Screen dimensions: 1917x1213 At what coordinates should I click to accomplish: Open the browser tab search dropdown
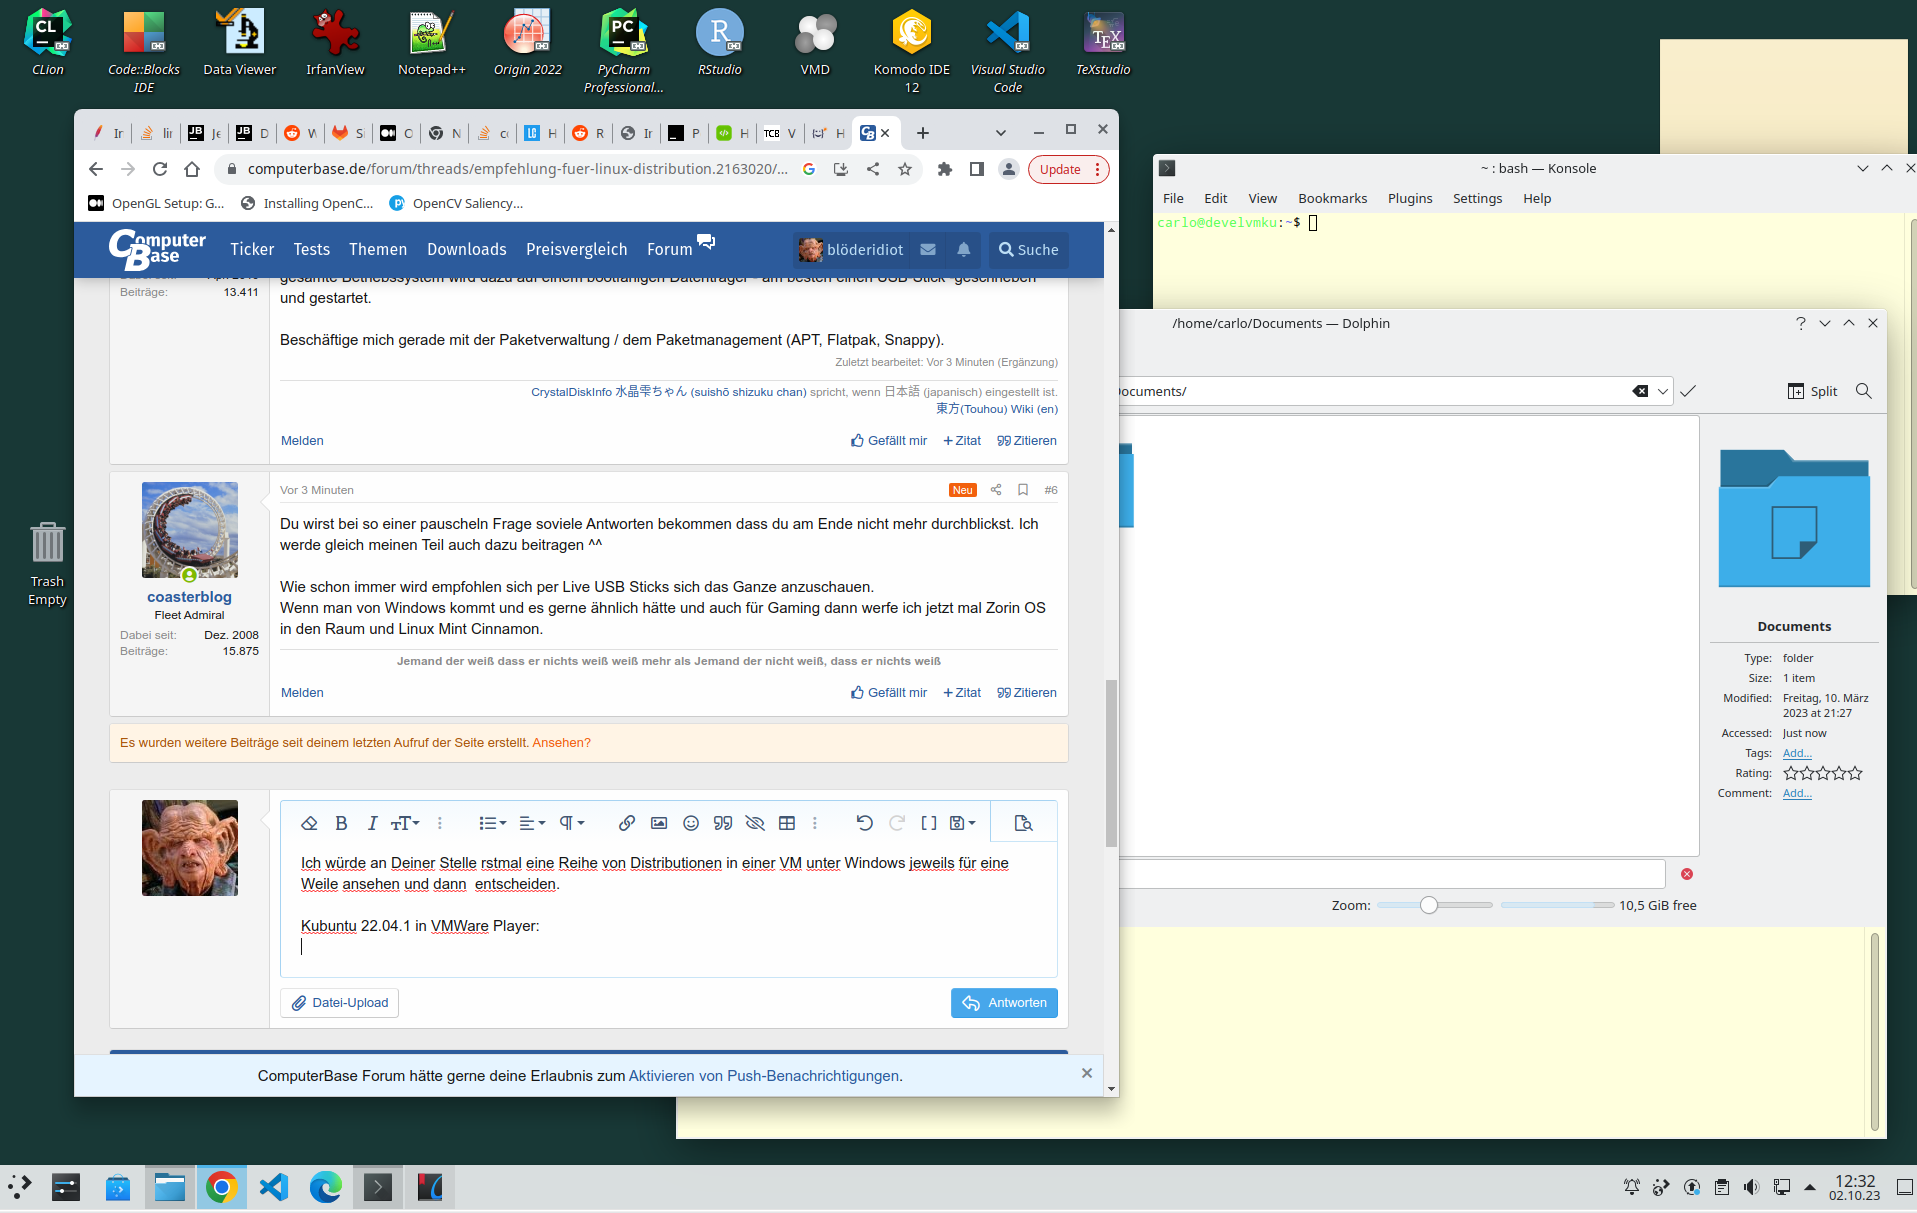tap(1001, 133)
